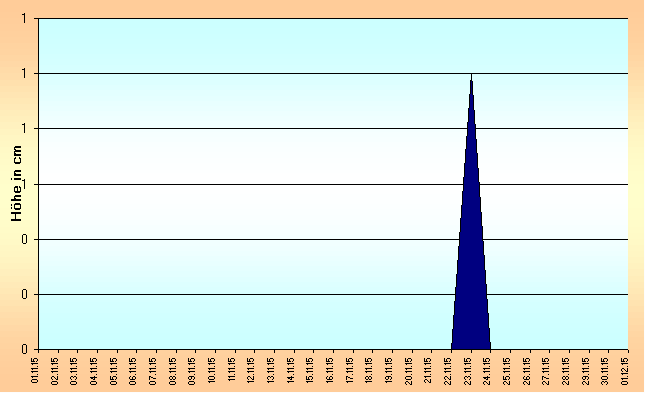Click the 01.11.15 date label
This screenshot has height=393, width=645.
click(x=35, y=370)
